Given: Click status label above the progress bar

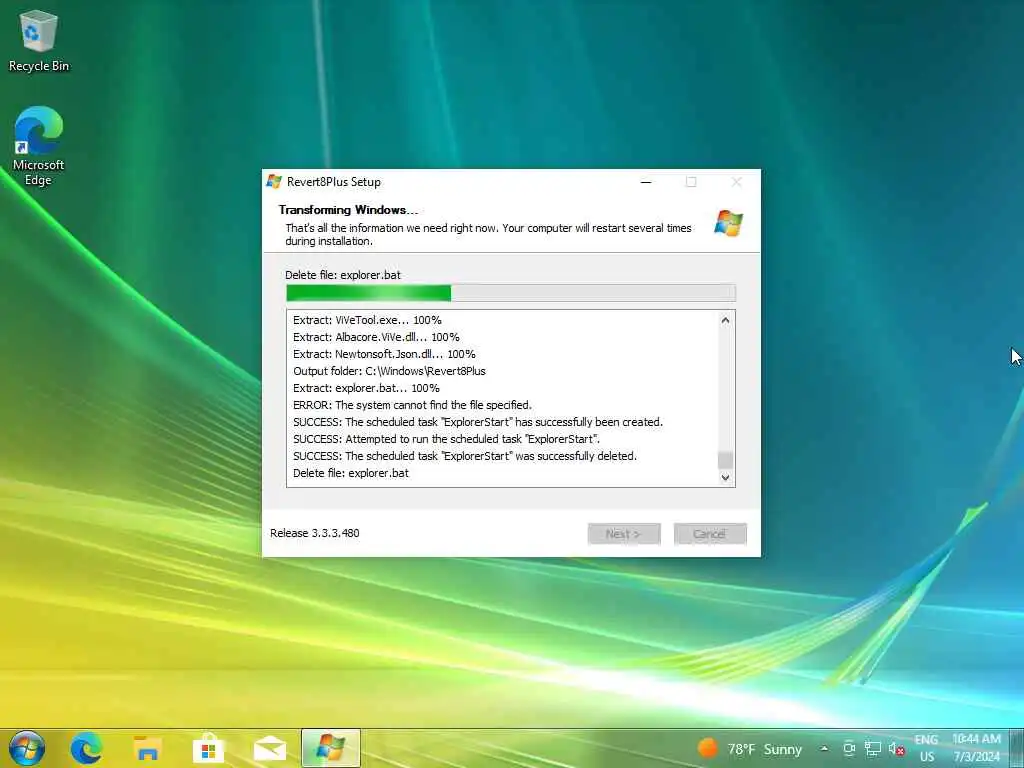Looking at the screenshot, I should click(343, 275).
